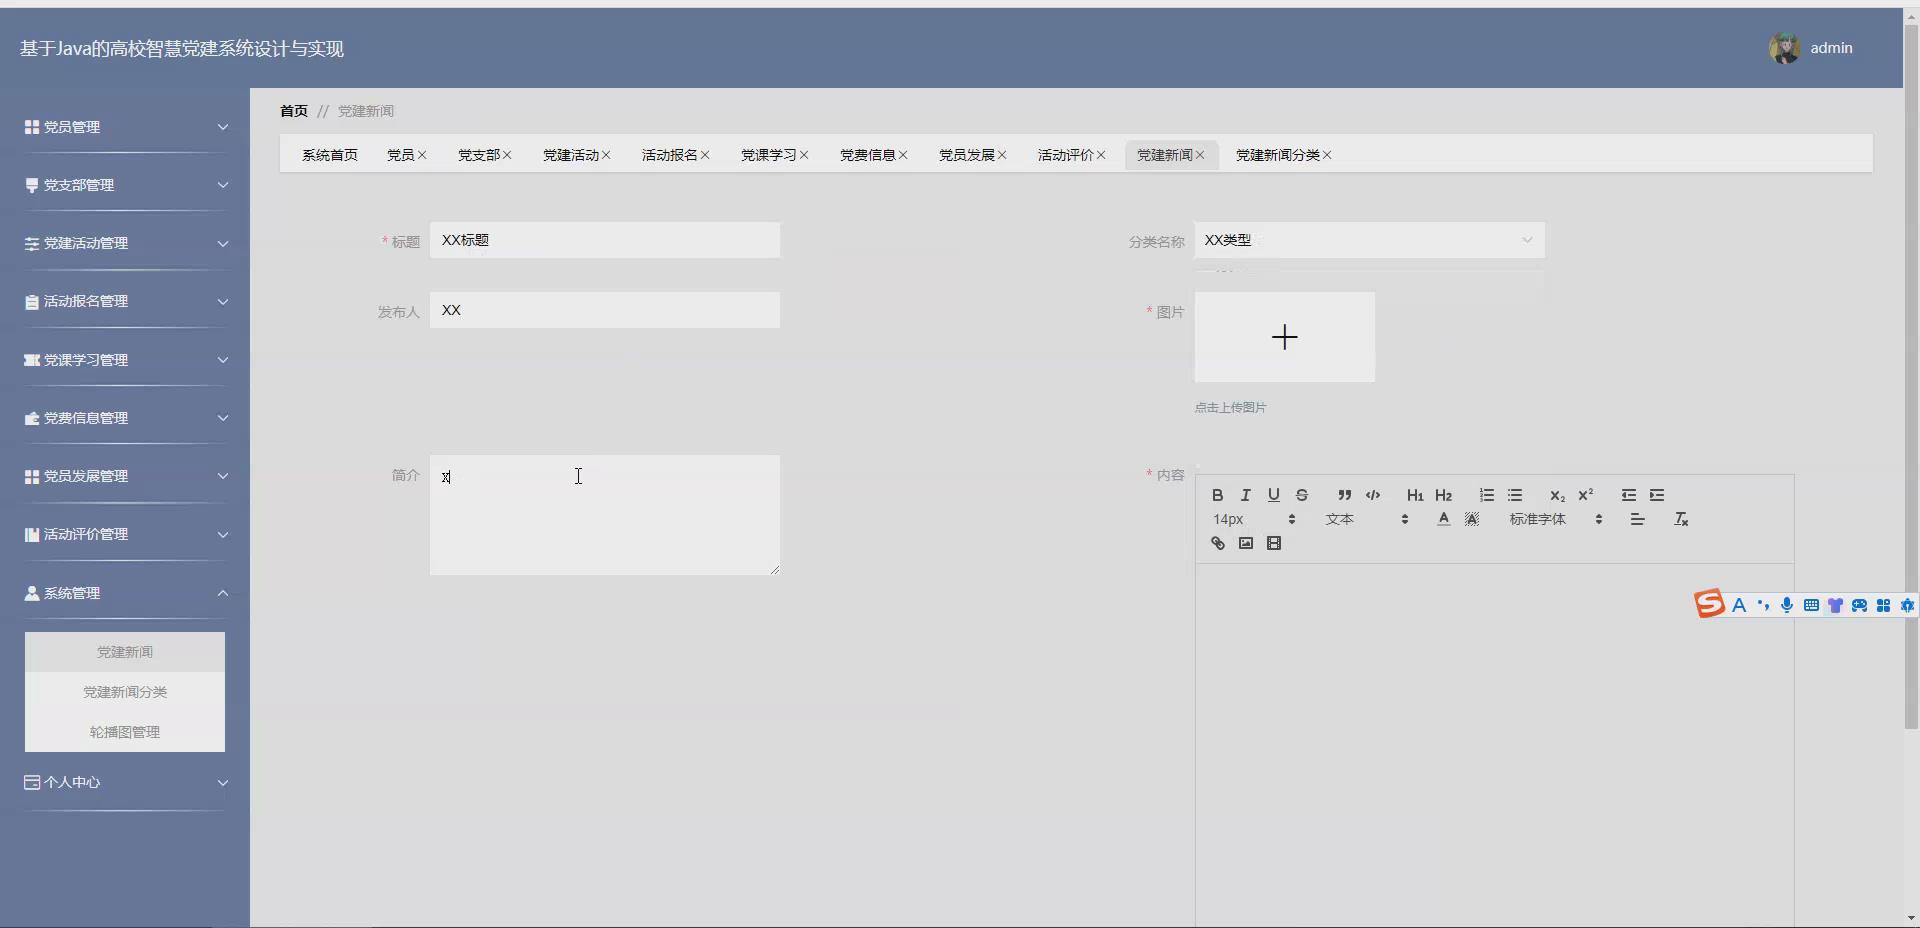
Task: Click the page vertical scrollbar
Action: (1911, 375)
